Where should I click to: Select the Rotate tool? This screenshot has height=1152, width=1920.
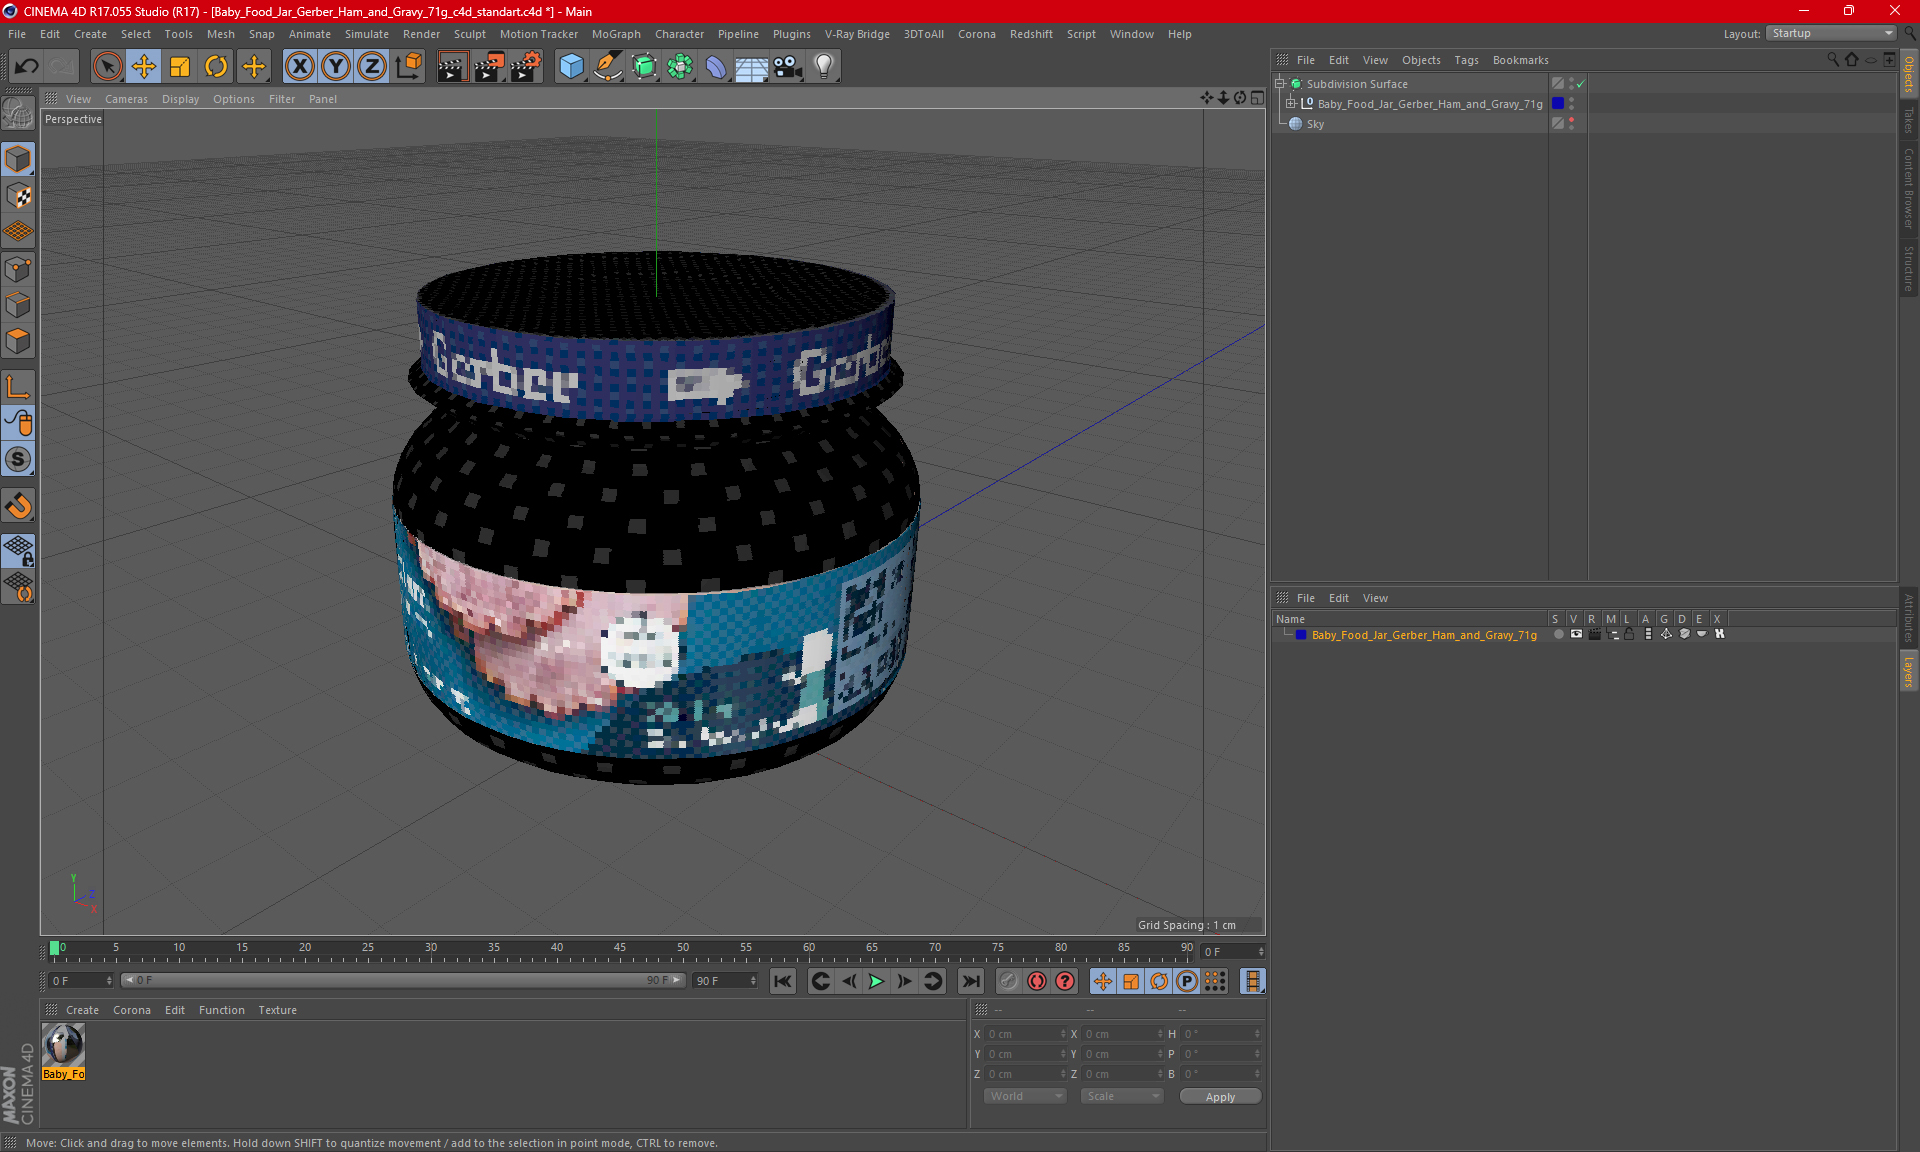[x=216, y=67]
